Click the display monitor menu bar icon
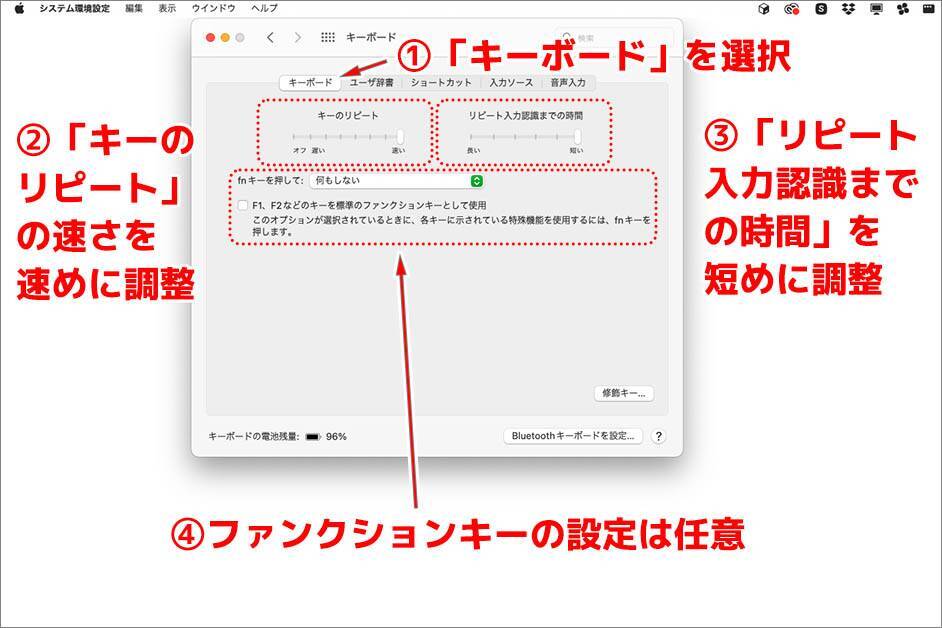The height and width of the screenshot is (628, 942). pos(877,8)
